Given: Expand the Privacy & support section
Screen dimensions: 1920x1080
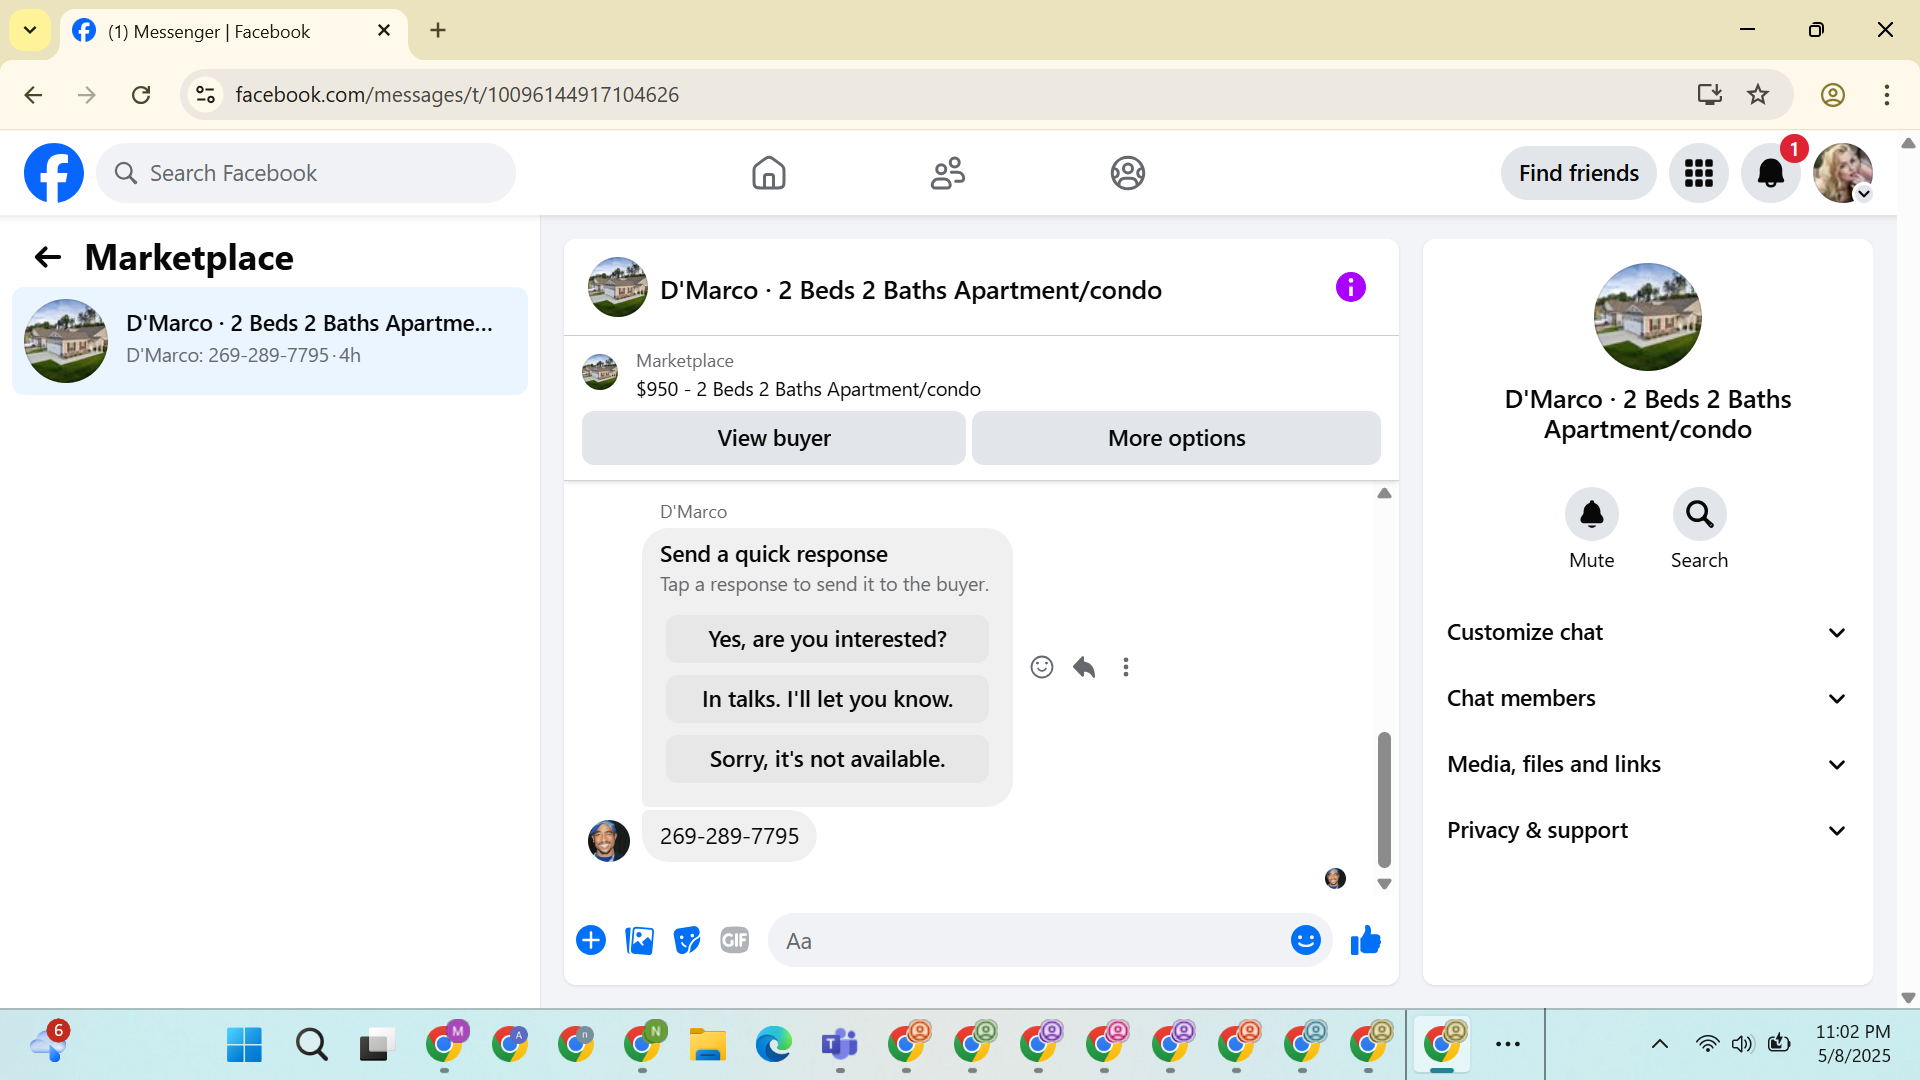Looking at the screenshot, I should (1647, 831).
